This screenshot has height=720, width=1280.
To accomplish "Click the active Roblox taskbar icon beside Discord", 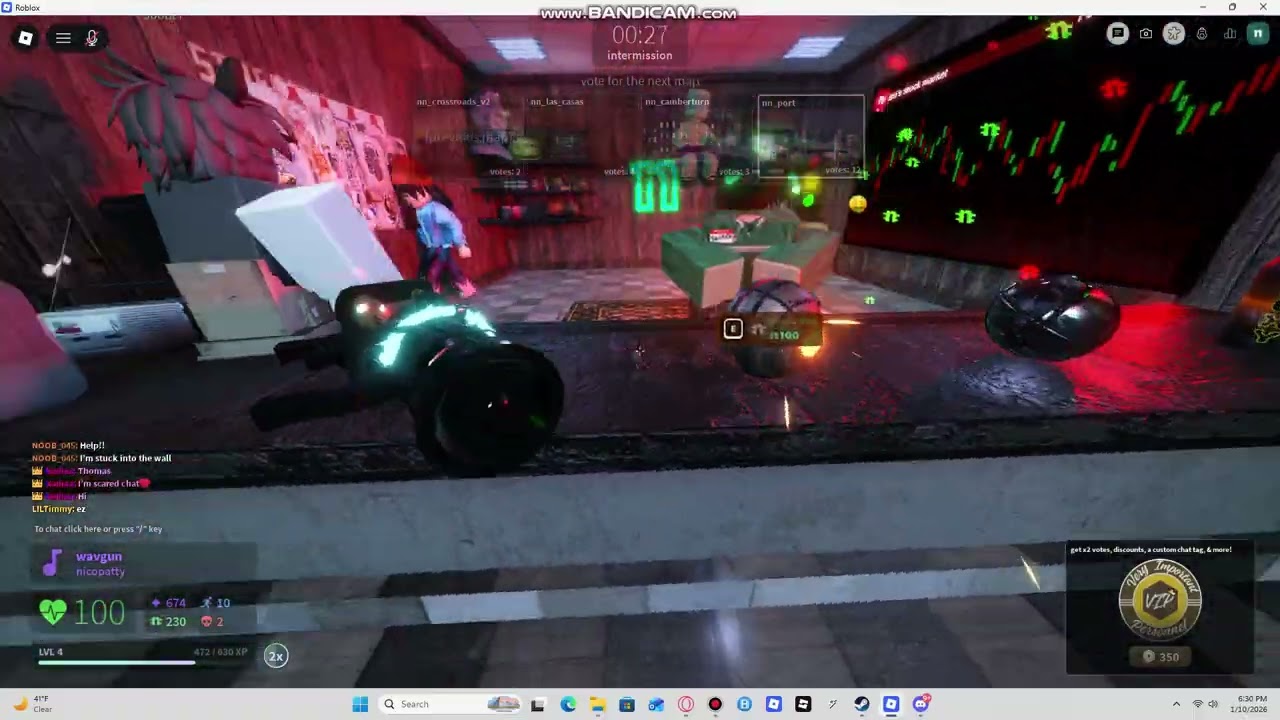I will tap(891, 704).
